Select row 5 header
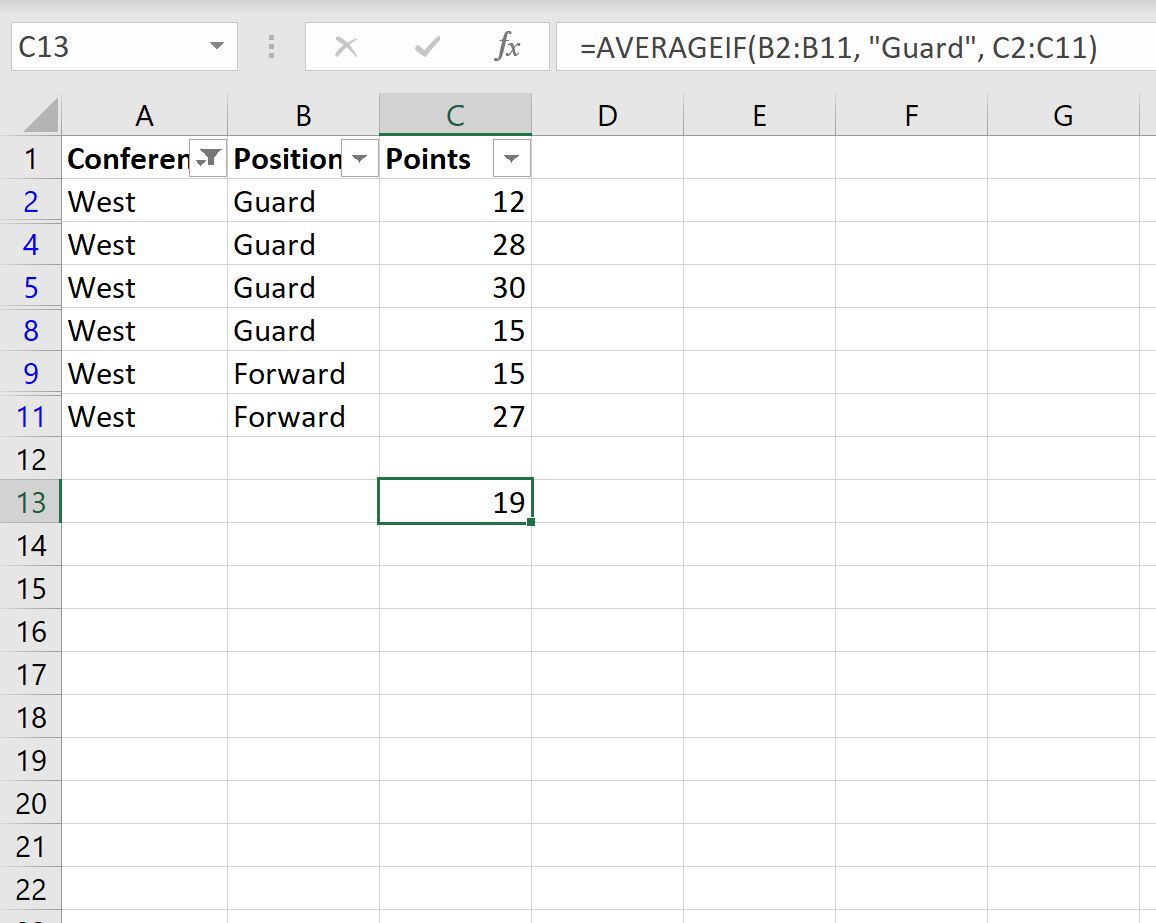The height and width of the screenshot is (923, 1156). (30, 287)
